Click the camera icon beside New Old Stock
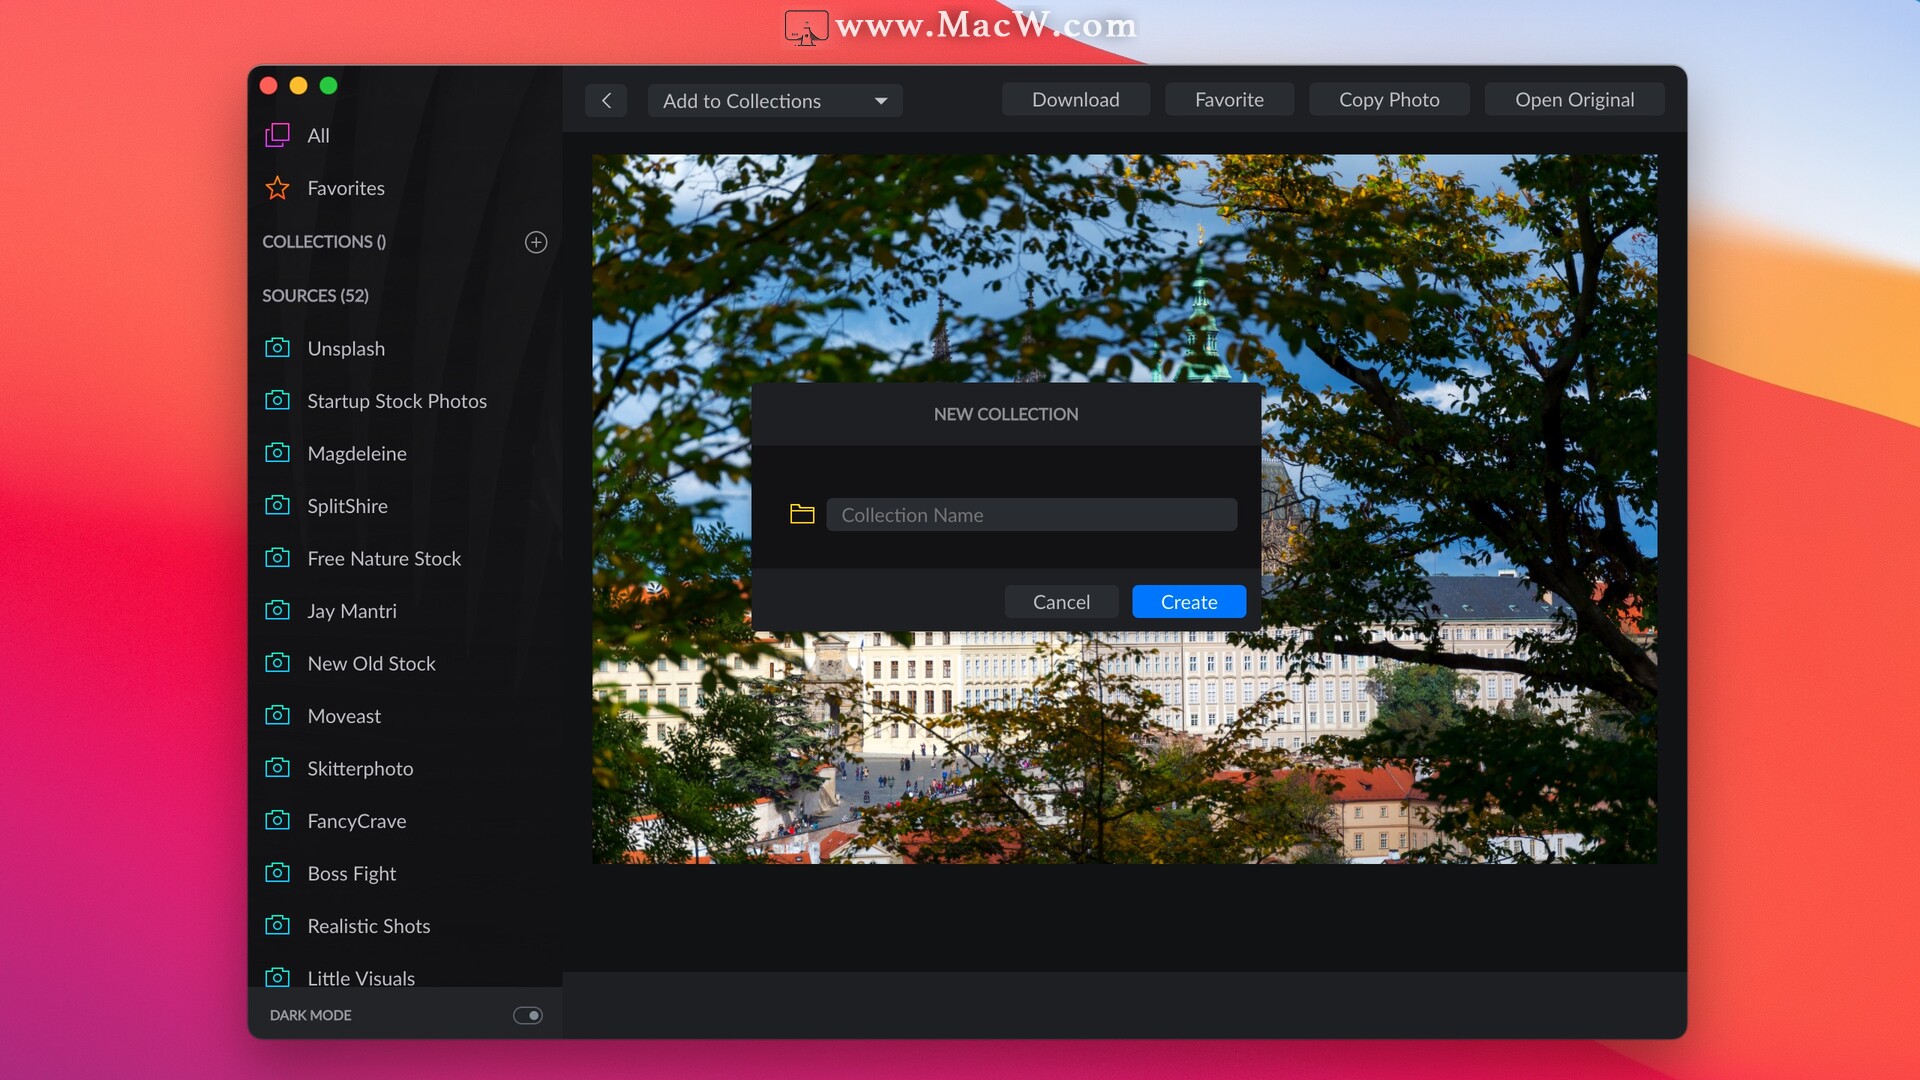The height and width of the screenshot is (1080, 1920). coord(277,663)
